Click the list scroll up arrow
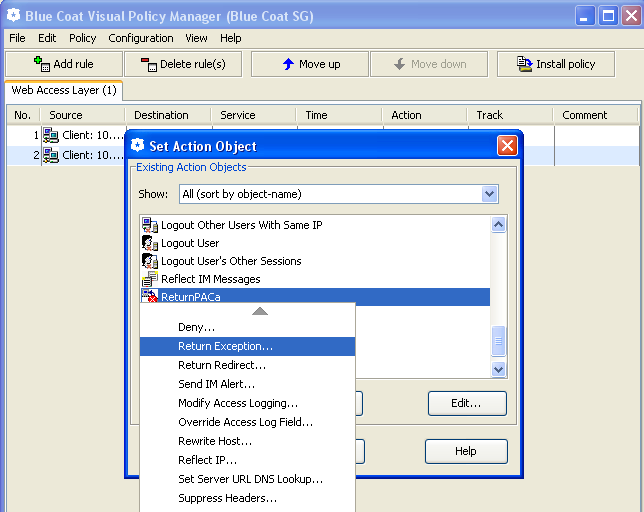The height and width of the screenshot is (512, 644). [498, 224]
